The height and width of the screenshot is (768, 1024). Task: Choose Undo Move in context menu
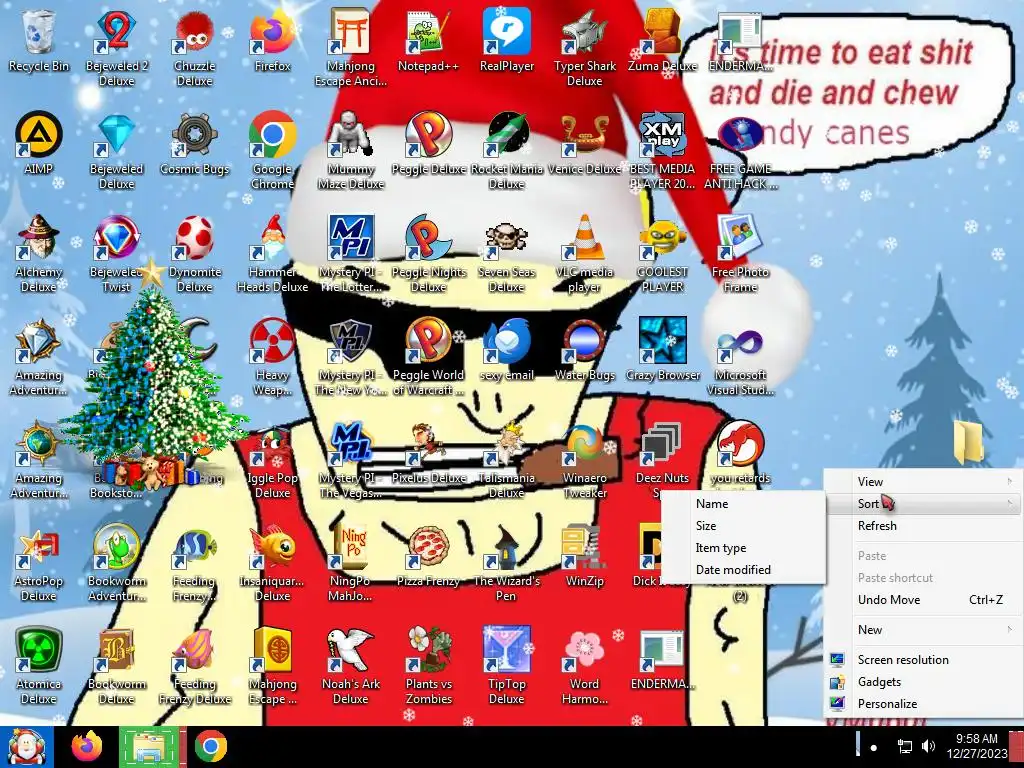point(923,600)
